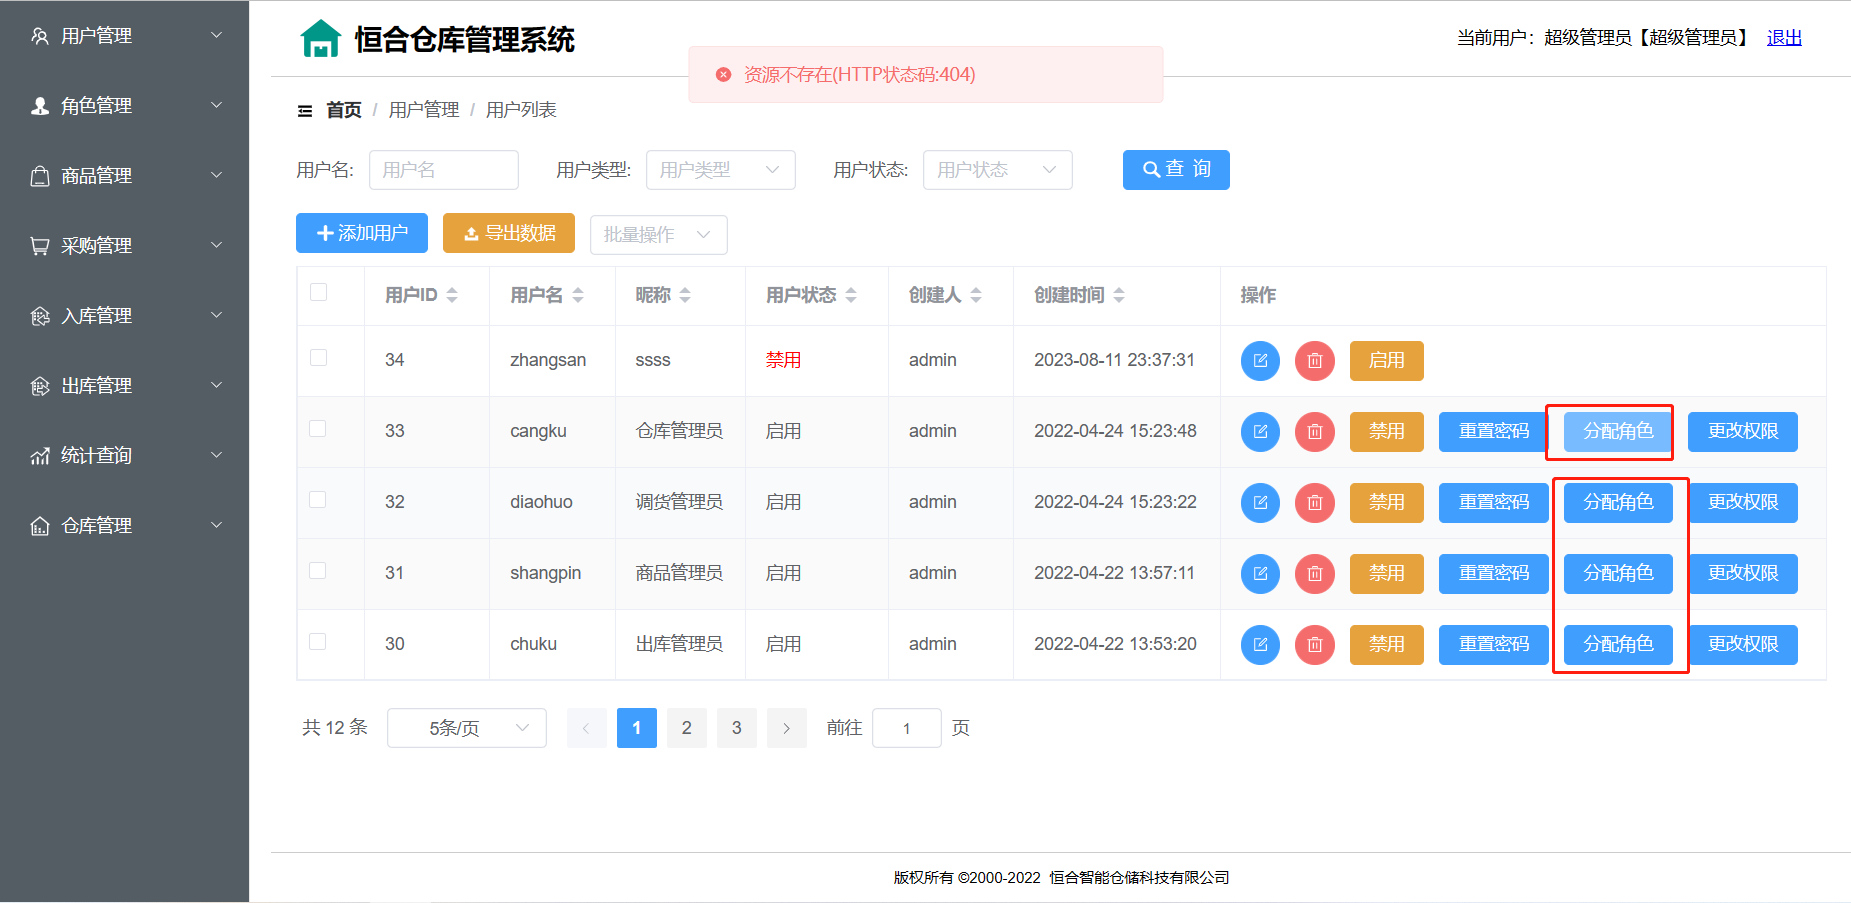The width and height of the screenshot is (1851, 903).
Task: Sort the table by 创建人 column arrows
Action: 976,295
